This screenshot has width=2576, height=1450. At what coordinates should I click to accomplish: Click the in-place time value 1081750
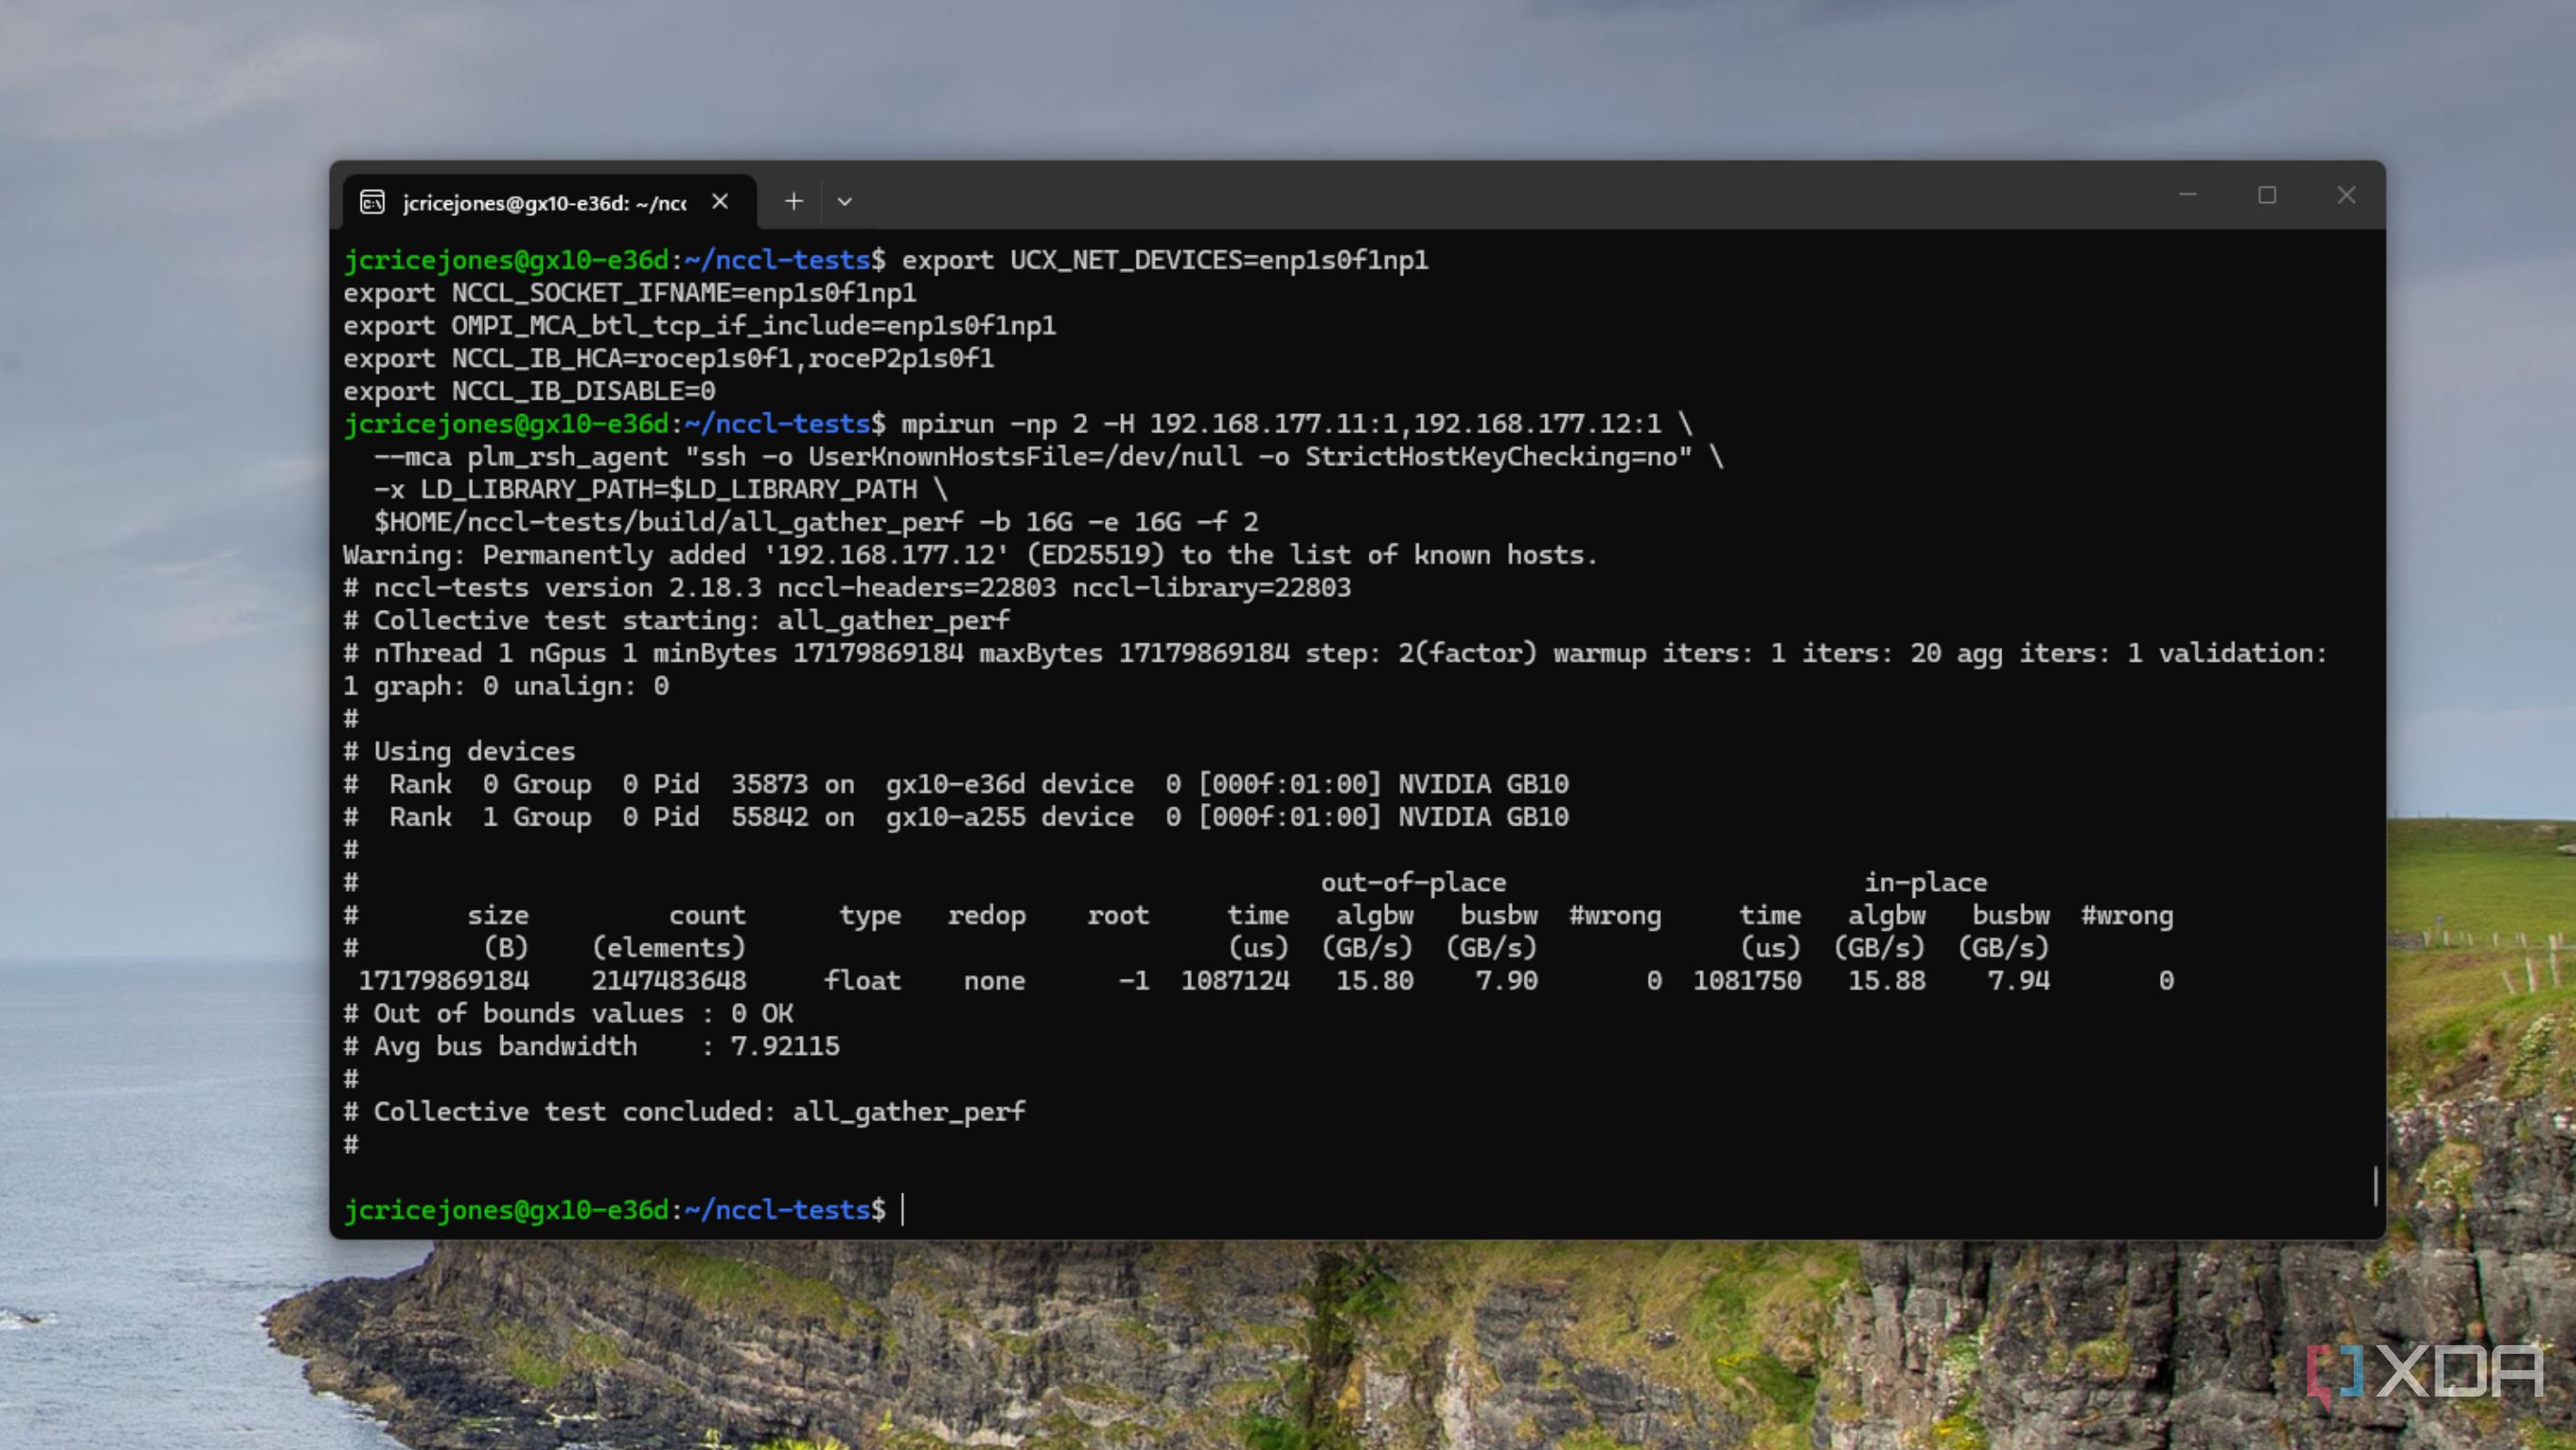(1747, 981)
